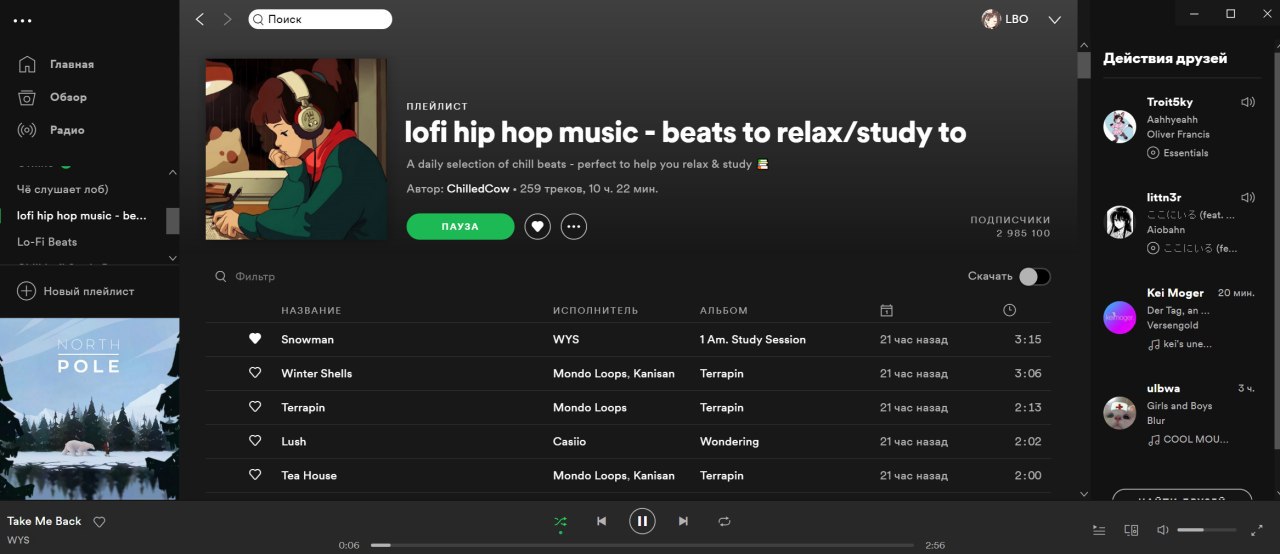Like the Winter Shells track
This screenshot has width=1280, height=554.
click(x=255, y=373)
